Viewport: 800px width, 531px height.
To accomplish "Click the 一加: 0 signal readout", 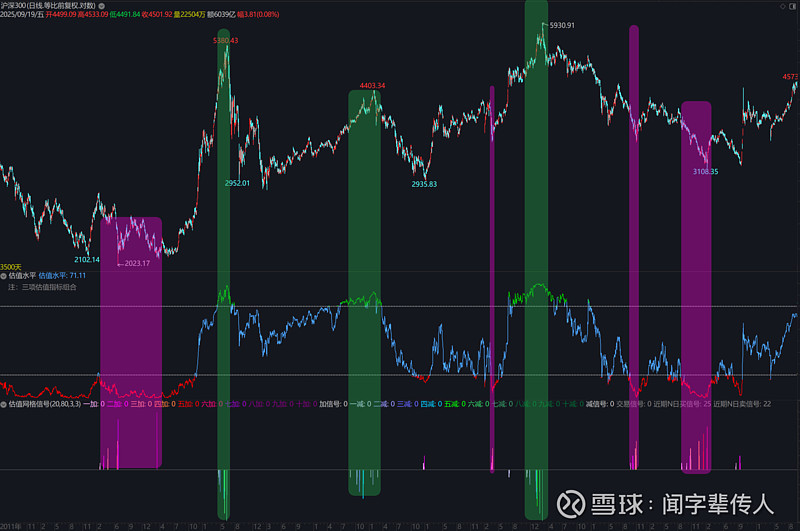I will 94,404.
